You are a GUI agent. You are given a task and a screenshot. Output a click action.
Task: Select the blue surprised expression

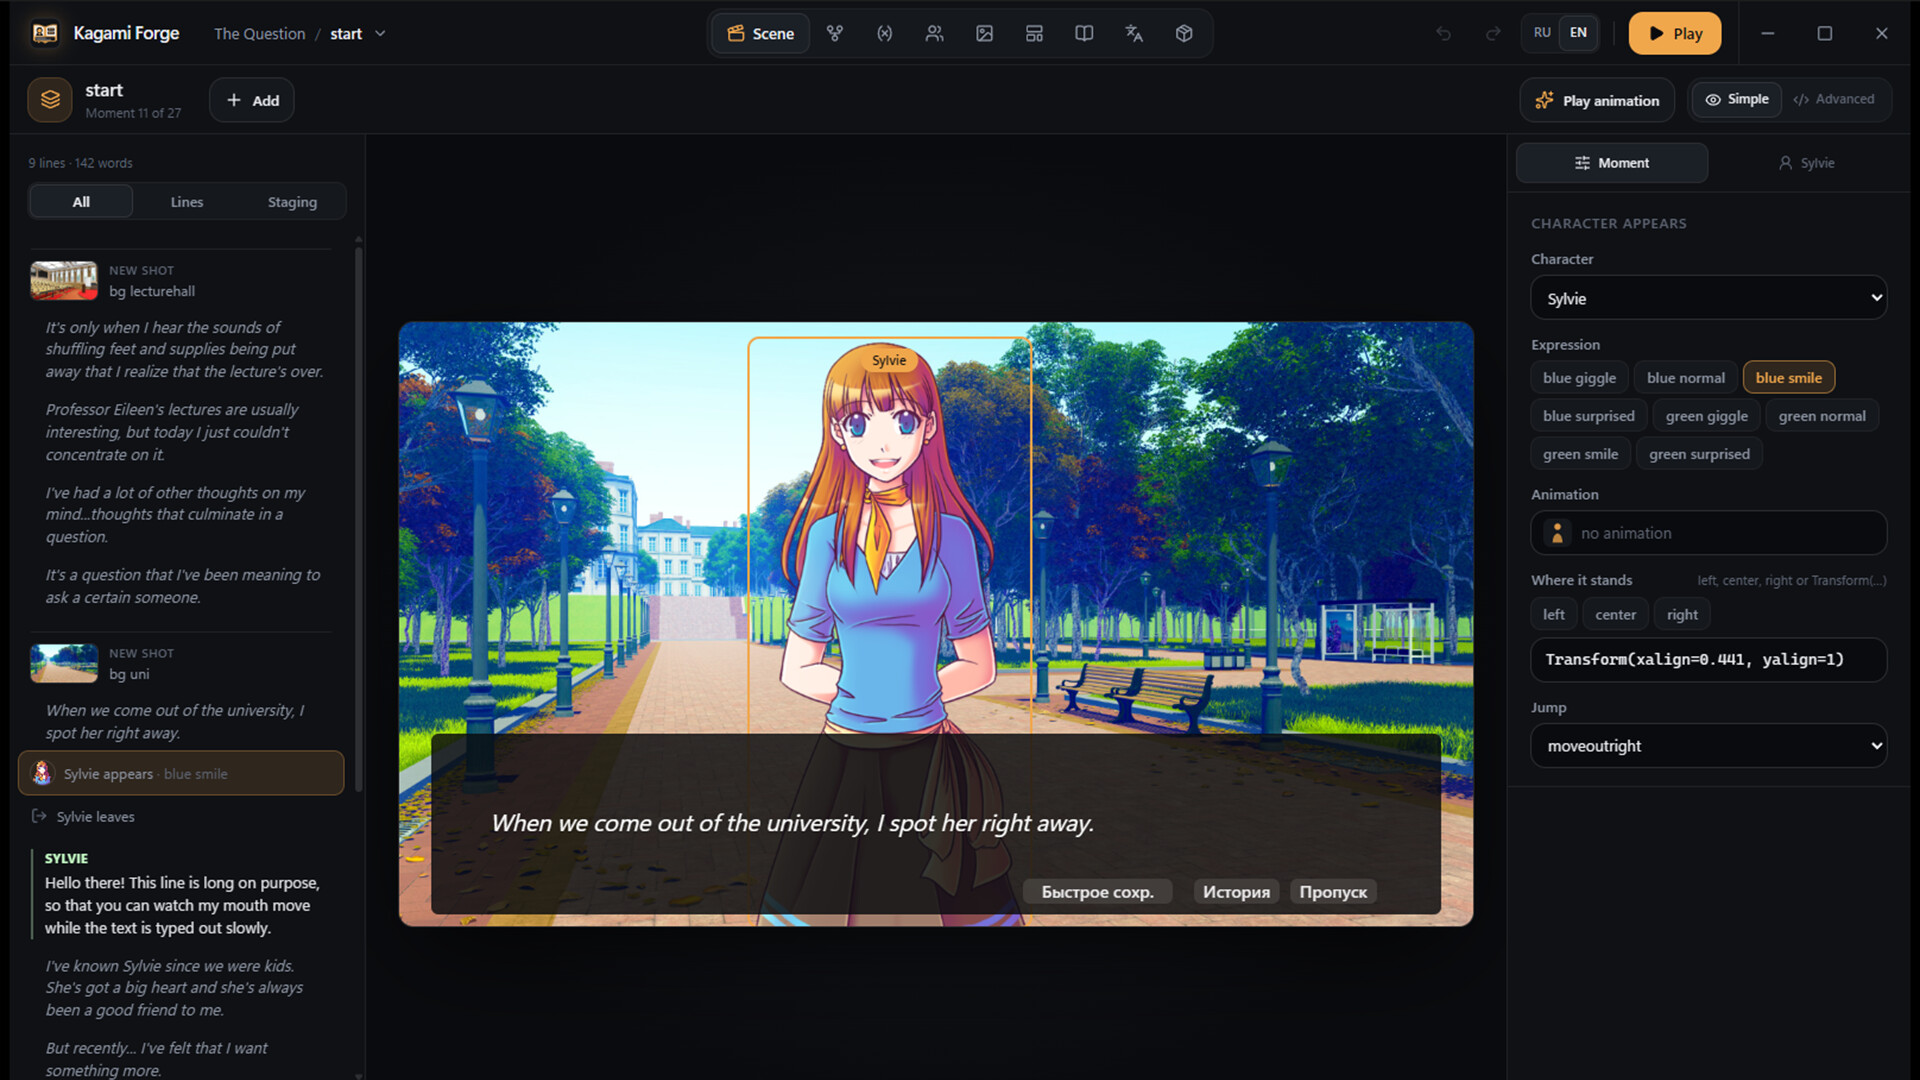[1588, 416]
